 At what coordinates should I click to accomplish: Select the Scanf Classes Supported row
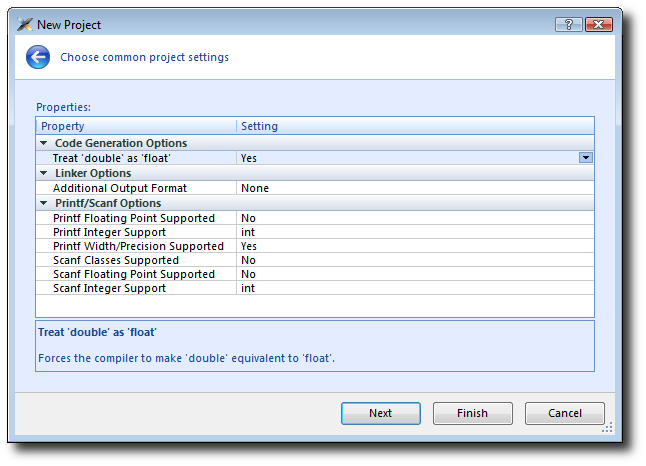coord(116,260)
